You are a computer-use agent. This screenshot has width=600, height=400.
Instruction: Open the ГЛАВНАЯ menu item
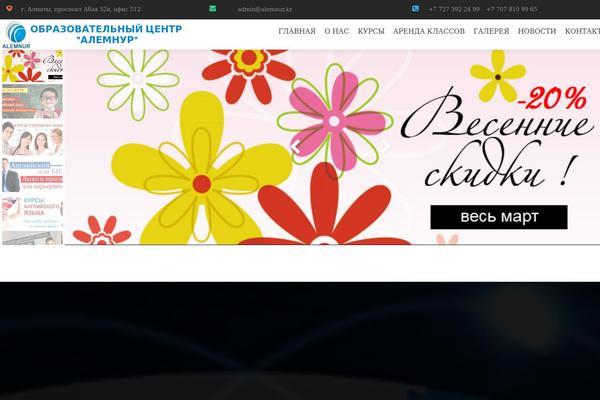pos(297,31)
